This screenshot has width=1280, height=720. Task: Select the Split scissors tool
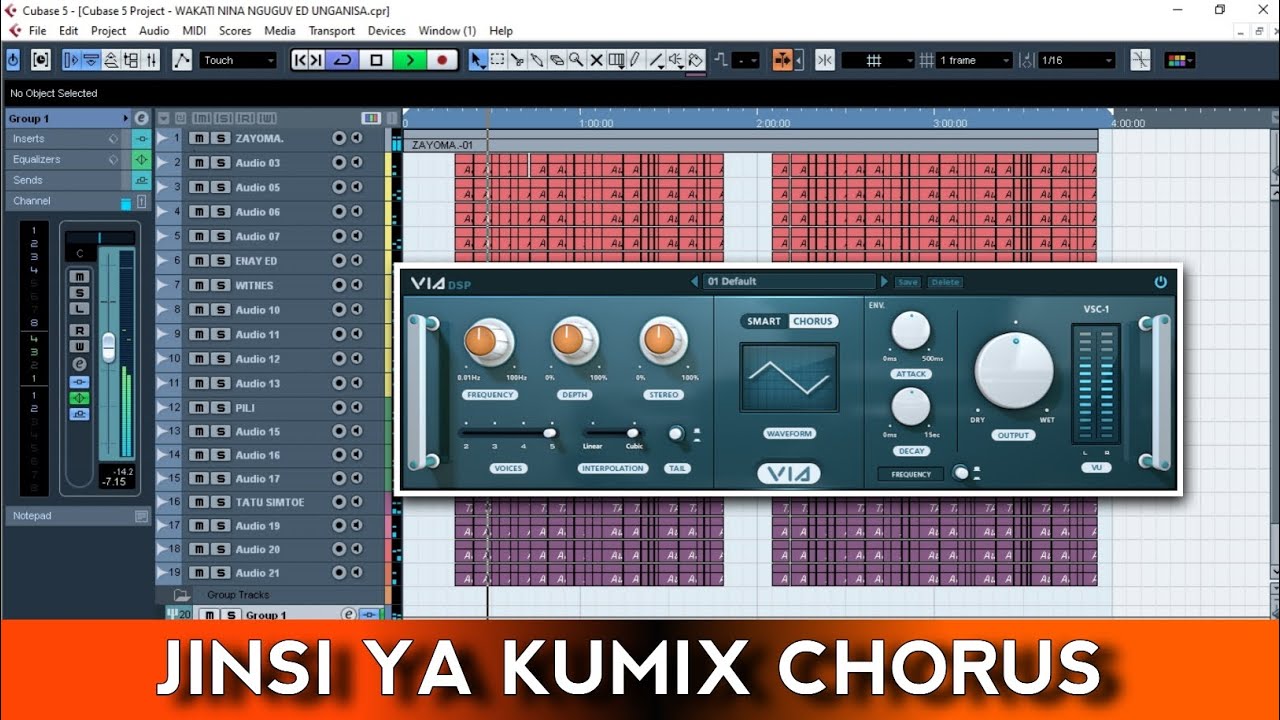pos(517,60)
